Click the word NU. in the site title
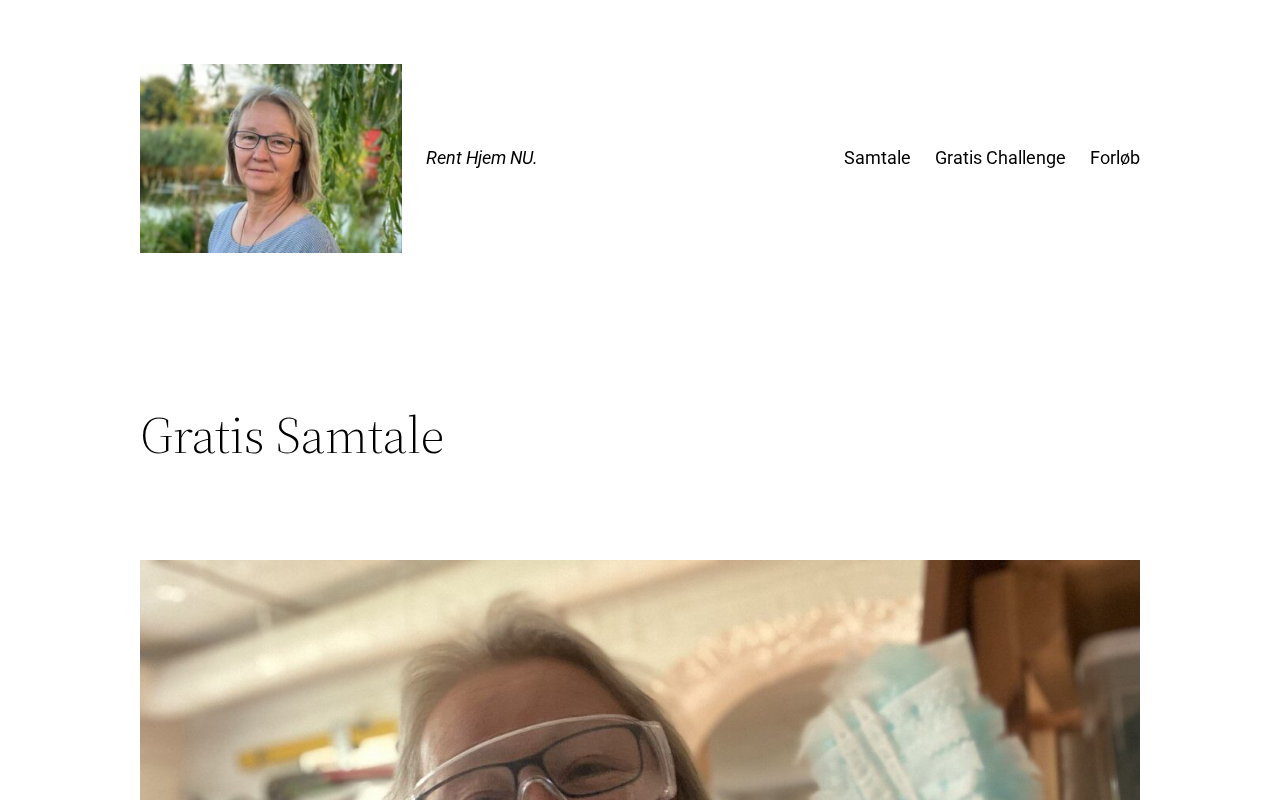 pos(523,158)
